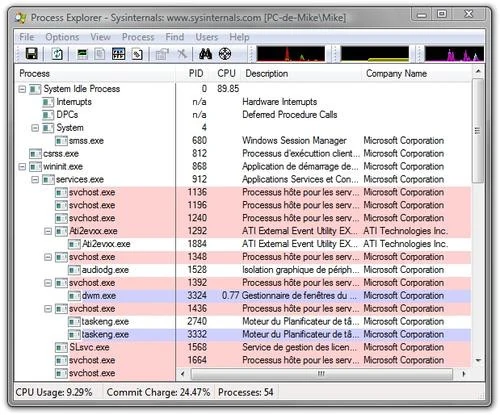Click the vertical scrollbar up arrow

(478, 71)
